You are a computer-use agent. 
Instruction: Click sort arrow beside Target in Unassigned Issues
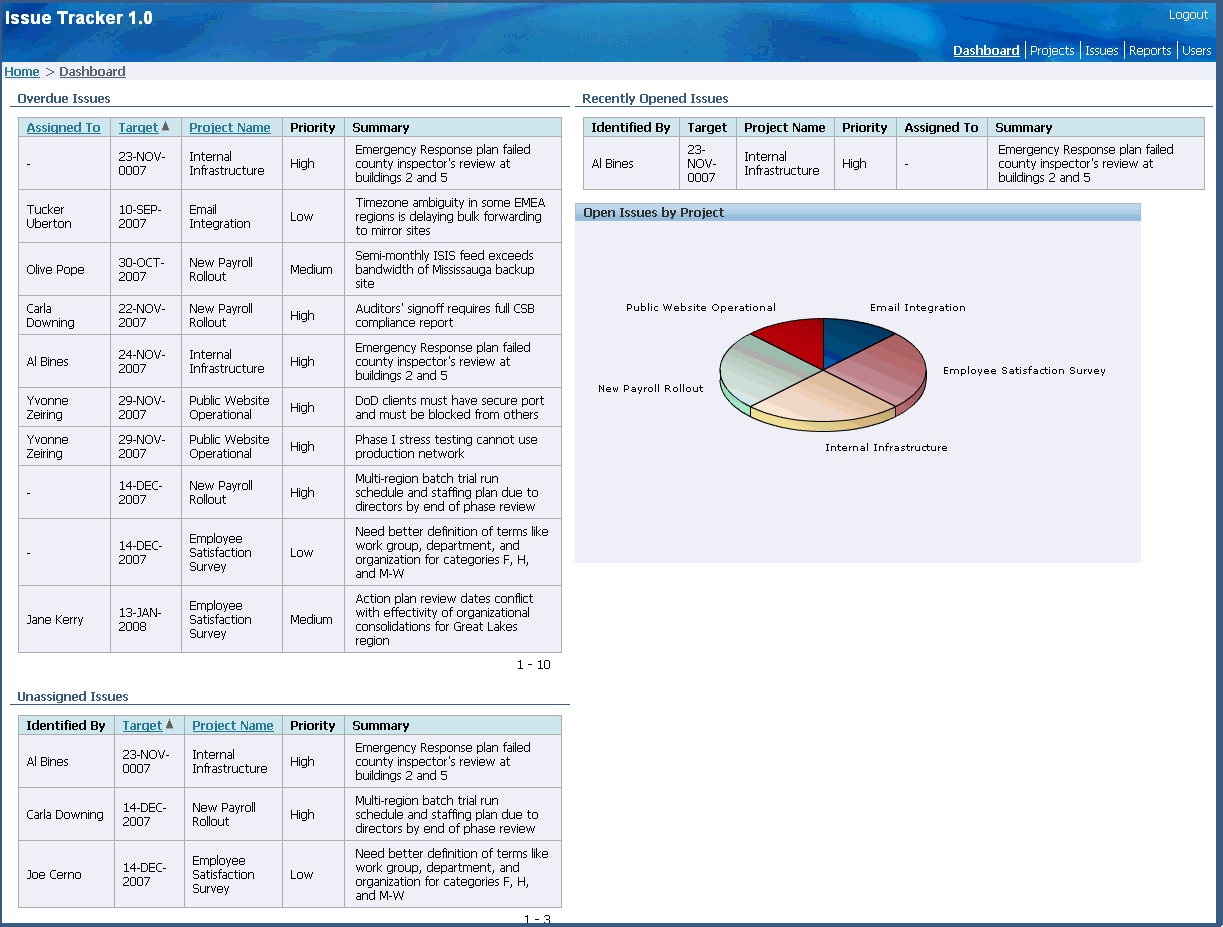tap(169, 725)
